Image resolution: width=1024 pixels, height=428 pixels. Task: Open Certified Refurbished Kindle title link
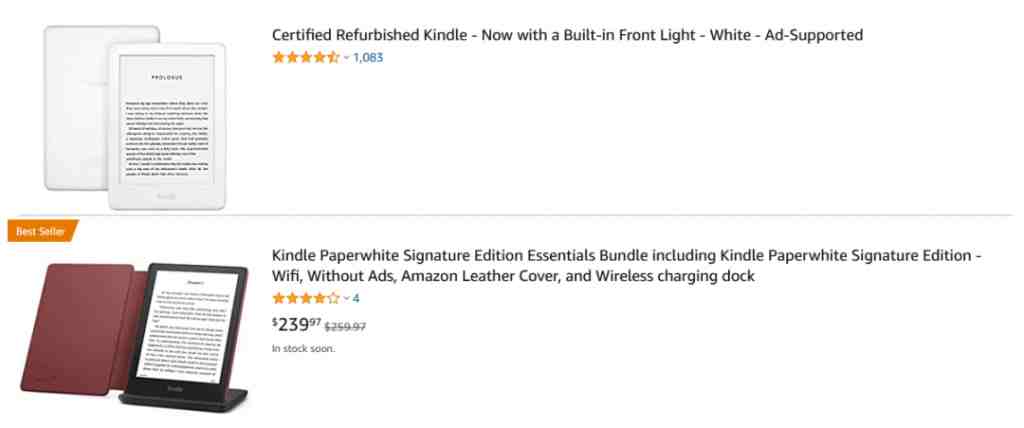[x=567, y=35]
